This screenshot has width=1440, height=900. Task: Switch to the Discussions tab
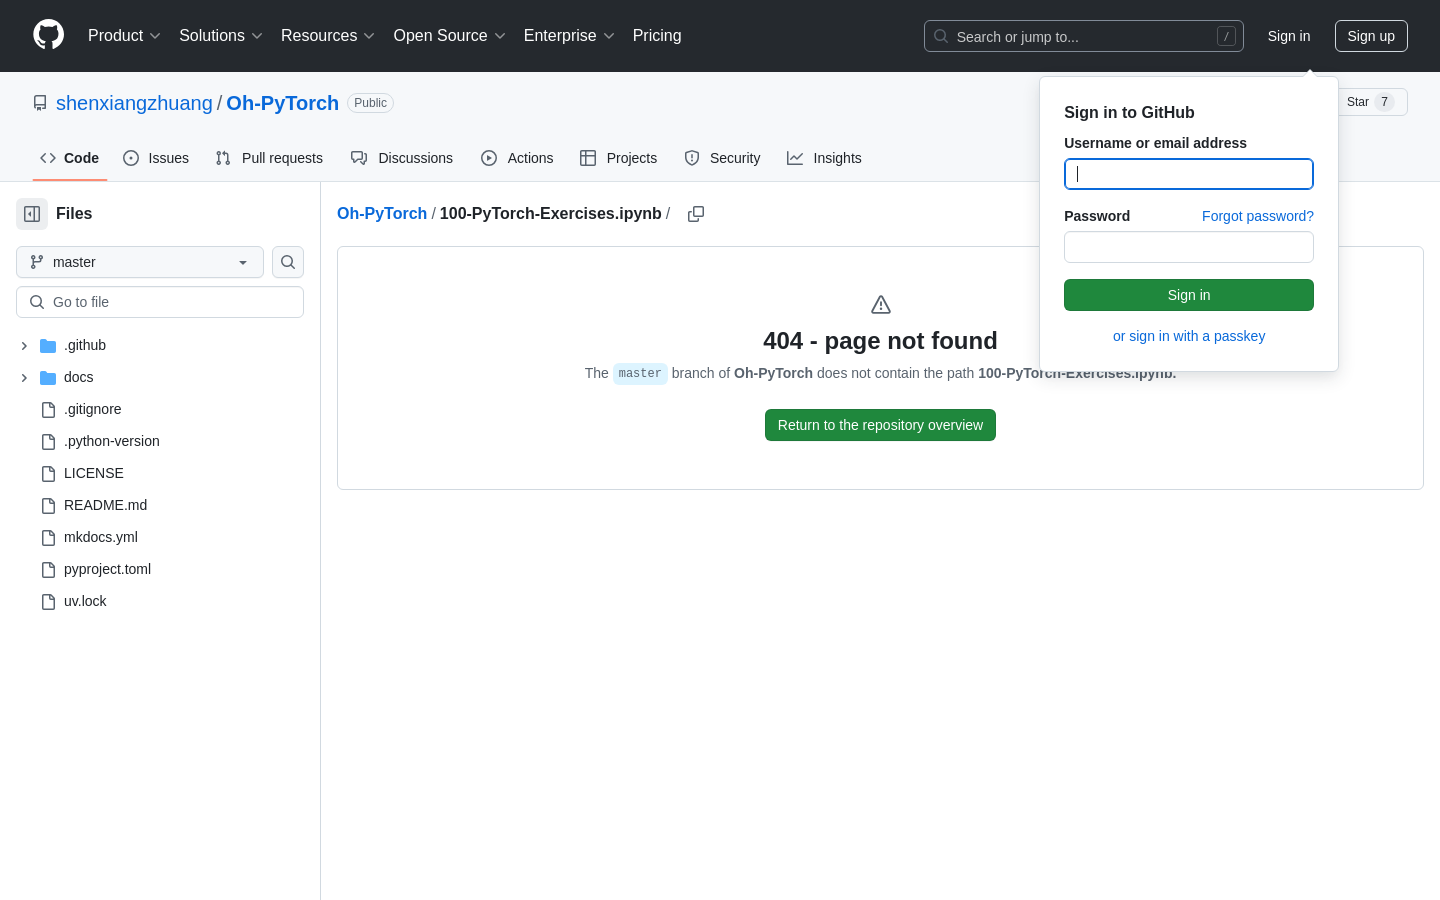click(402, 158)
